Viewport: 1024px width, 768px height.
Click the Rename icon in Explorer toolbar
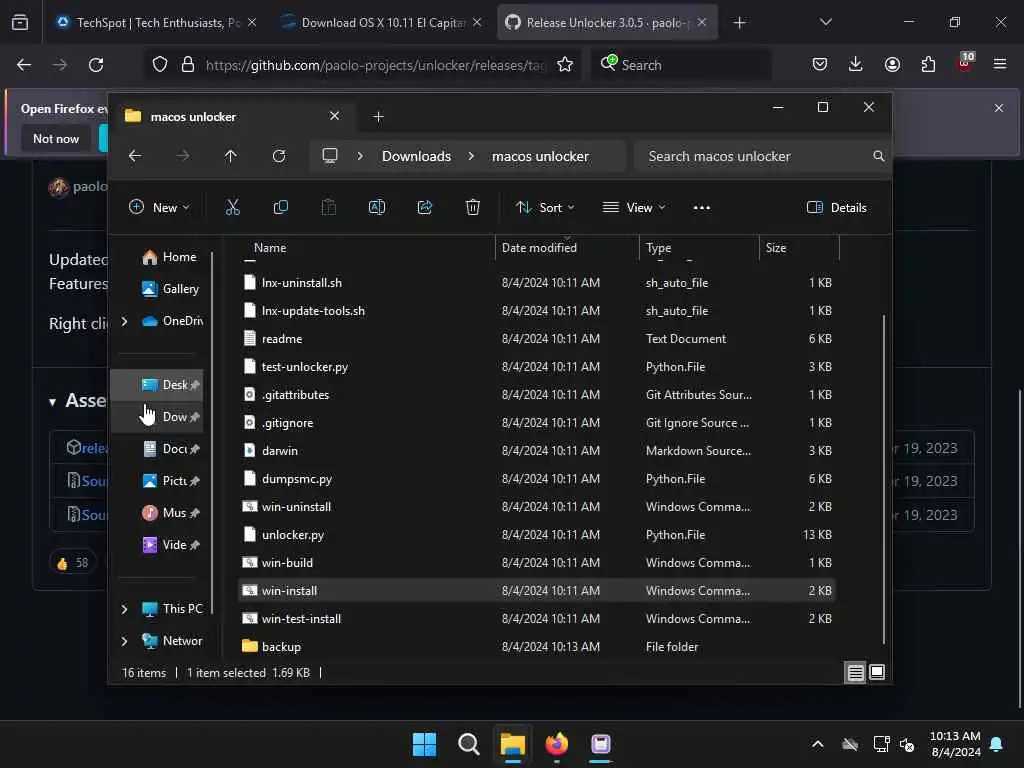(377, 208)
